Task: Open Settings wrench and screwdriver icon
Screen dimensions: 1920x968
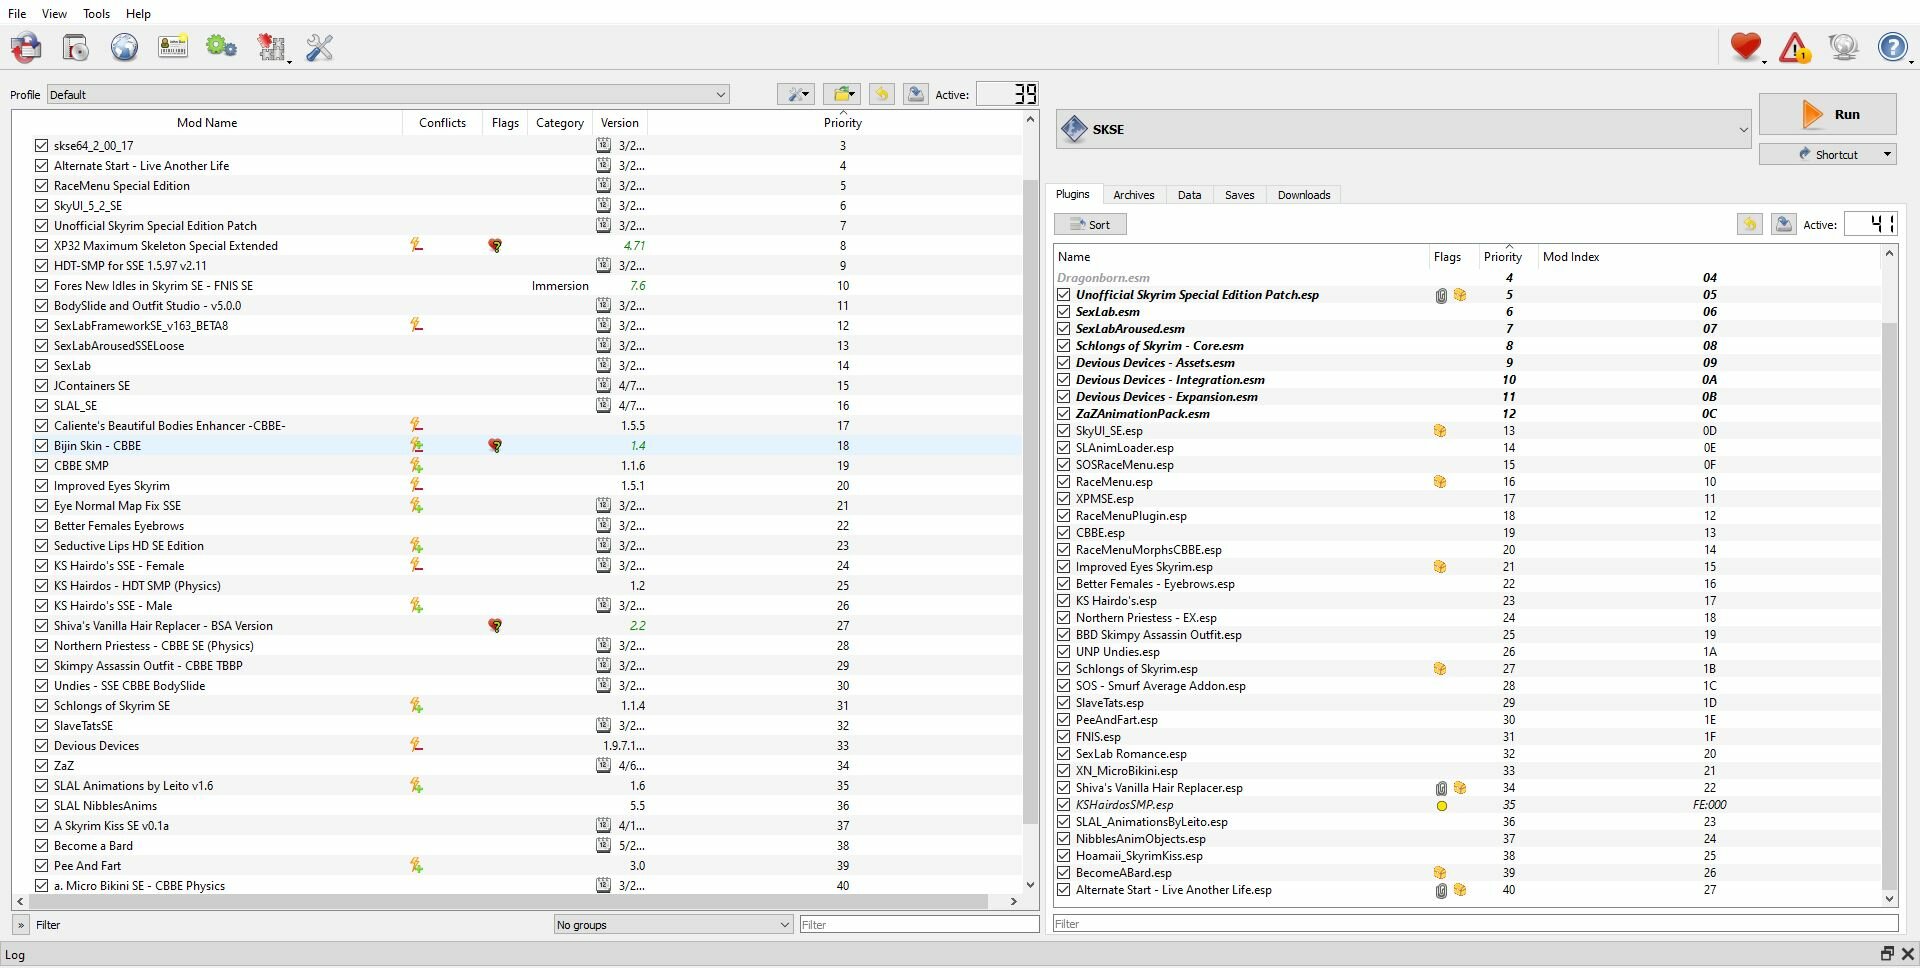Action: point(320,47)
